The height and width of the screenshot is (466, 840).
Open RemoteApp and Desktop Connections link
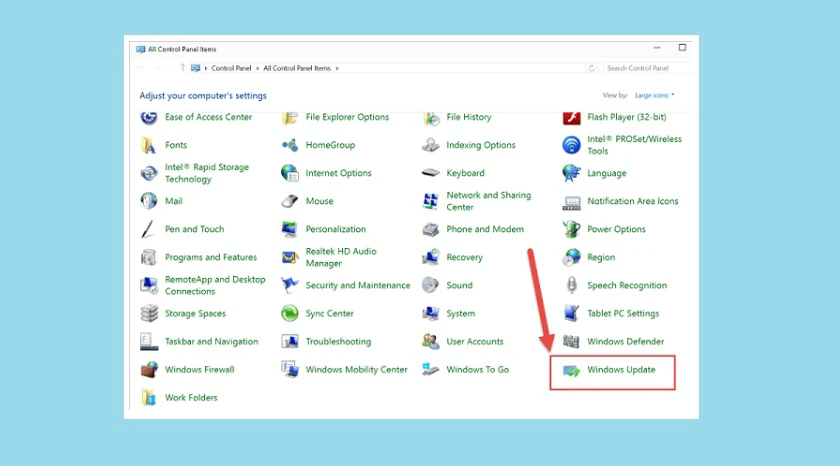pos(215,285)
